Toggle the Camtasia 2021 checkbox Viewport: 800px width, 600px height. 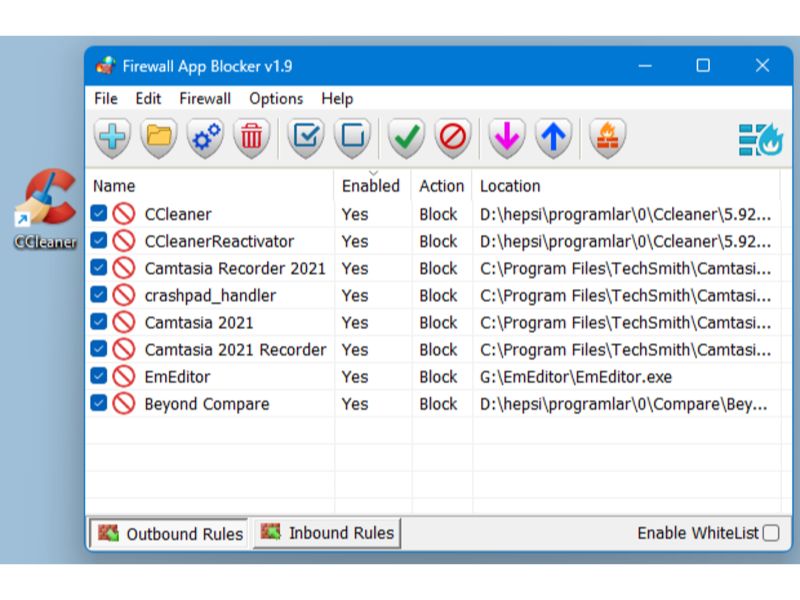tap(98, 321)
